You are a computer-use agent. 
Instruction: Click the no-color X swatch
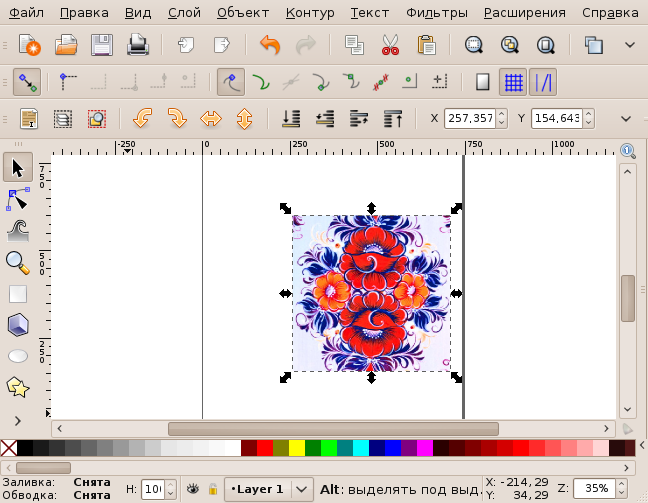[9, 448]
